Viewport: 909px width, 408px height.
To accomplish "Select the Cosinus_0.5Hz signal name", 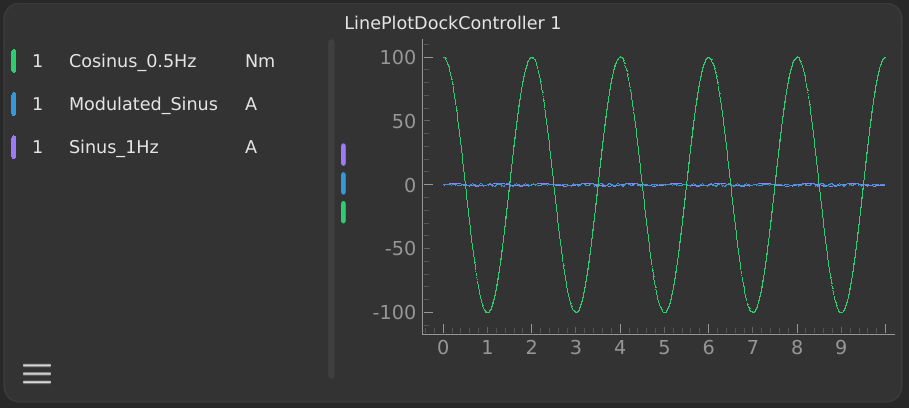I will 132,61.
